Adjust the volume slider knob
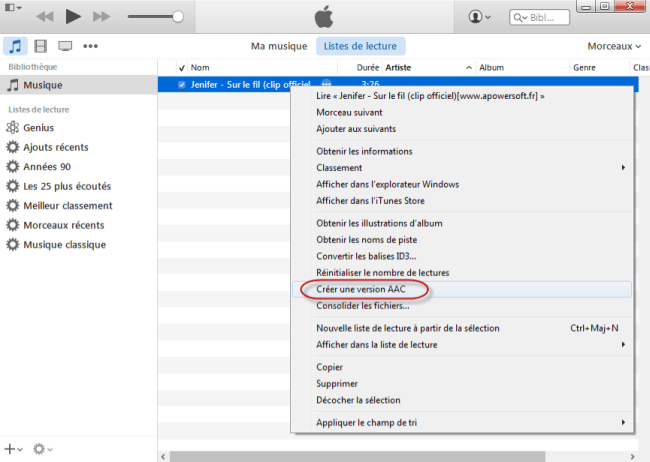The width and height of the screenshot is (650, 462). tap(178, 17)
